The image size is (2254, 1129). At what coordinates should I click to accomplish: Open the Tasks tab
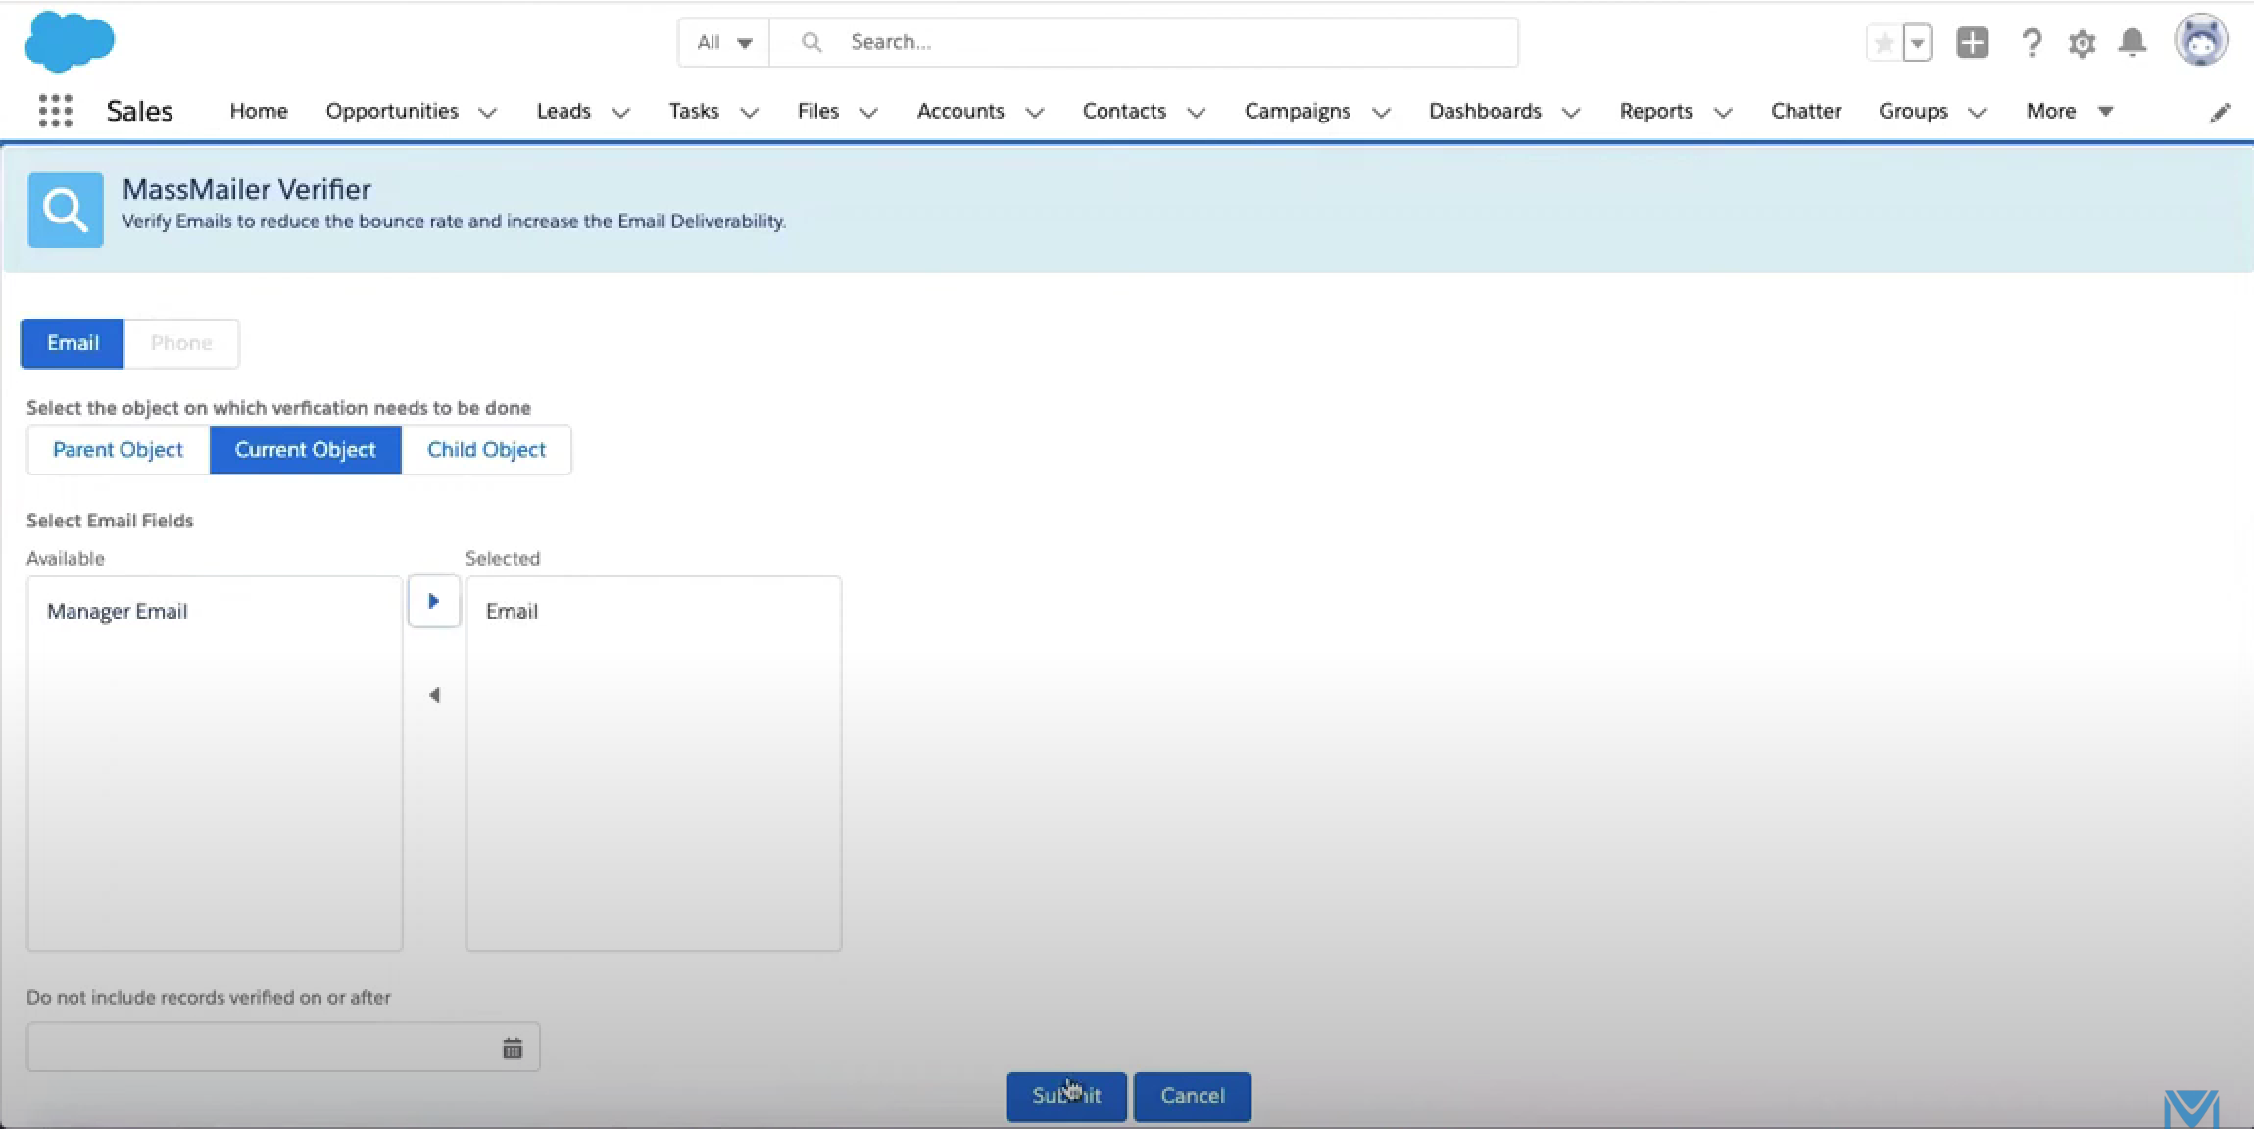point(693,111)
